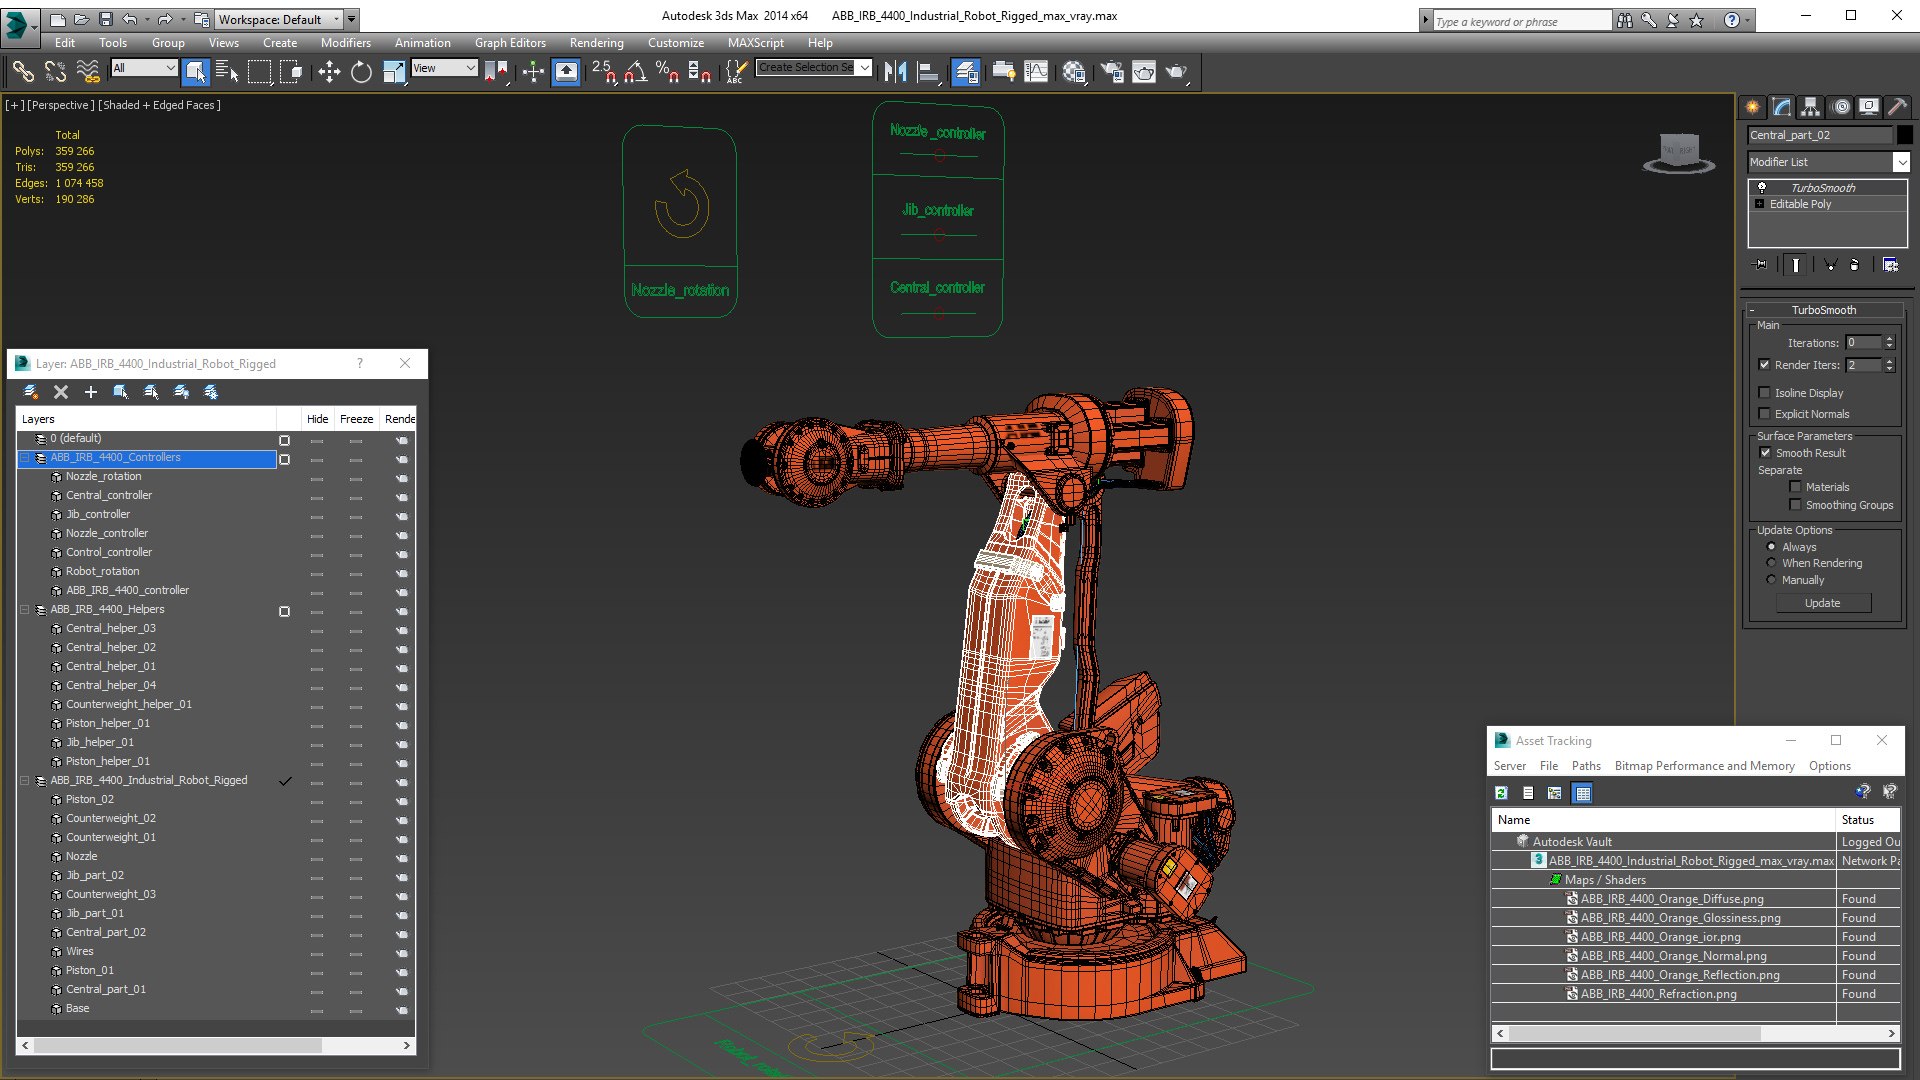Toggle Percent Snap in main toolbar

(x=667, y=71)
